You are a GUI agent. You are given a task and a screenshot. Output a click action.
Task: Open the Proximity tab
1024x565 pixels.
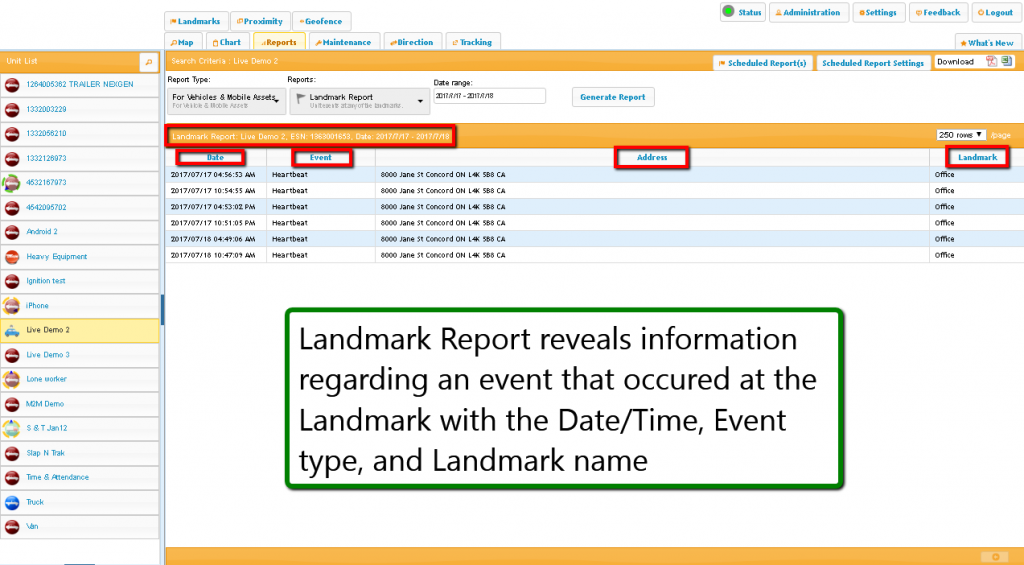260,21
